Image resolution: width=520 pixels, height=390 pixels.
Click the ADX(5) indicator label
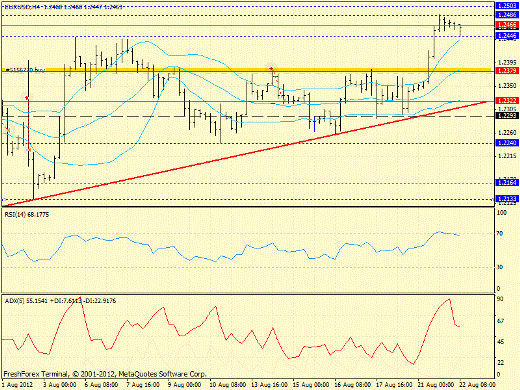60,301
